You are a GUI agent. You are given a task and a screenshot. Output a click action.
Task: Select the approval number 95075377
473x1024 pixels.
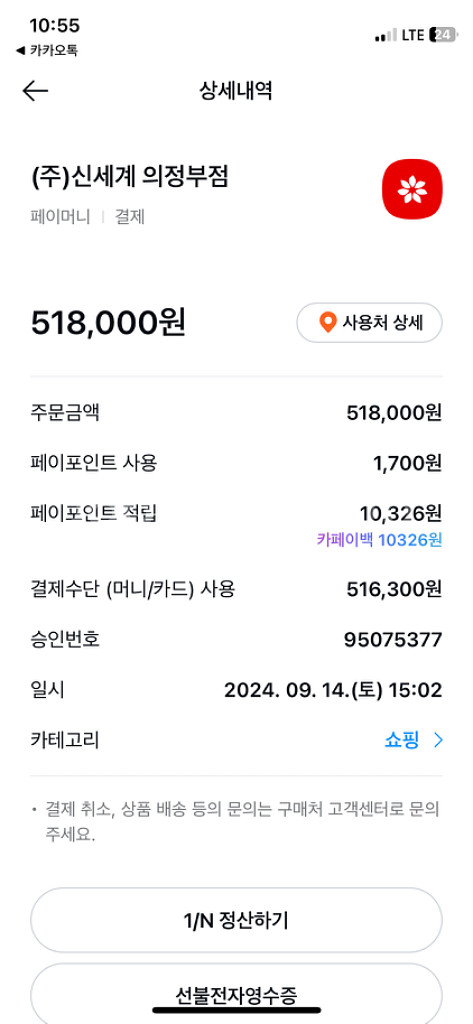393,639
